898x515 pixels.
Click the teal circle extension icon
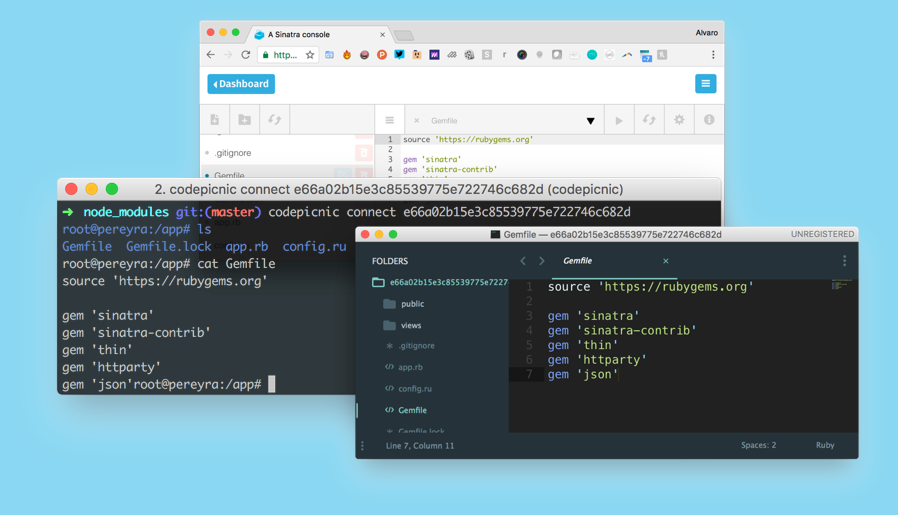592,55
